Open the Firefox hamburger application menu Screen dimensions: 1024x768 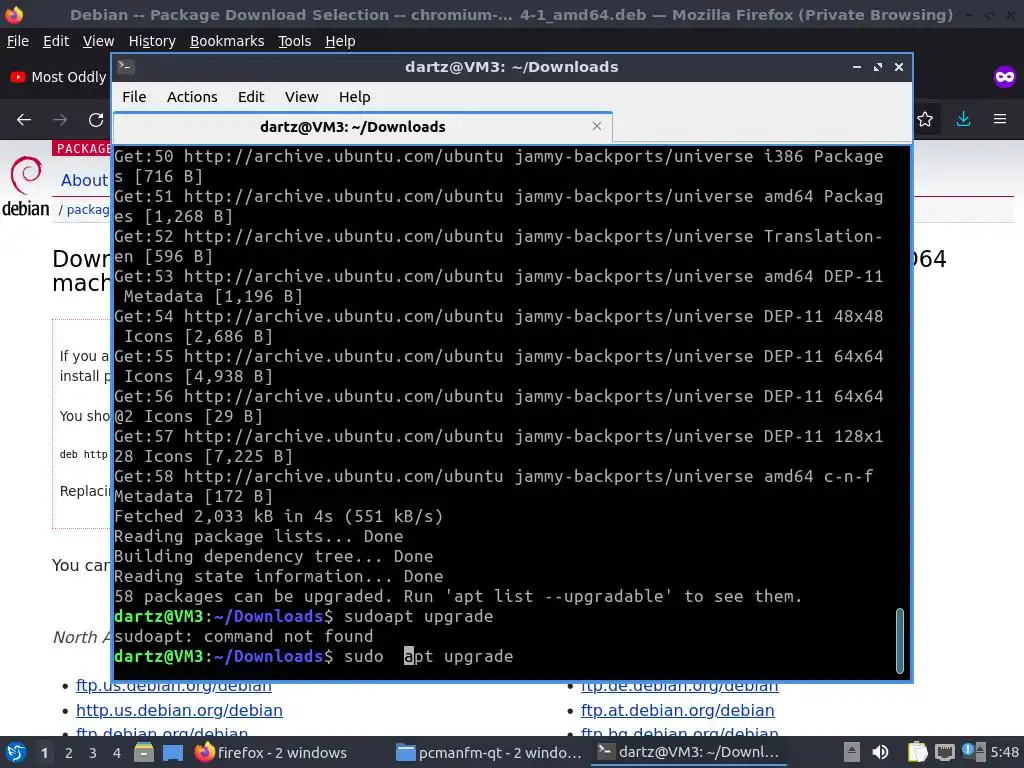[1000, 119]
